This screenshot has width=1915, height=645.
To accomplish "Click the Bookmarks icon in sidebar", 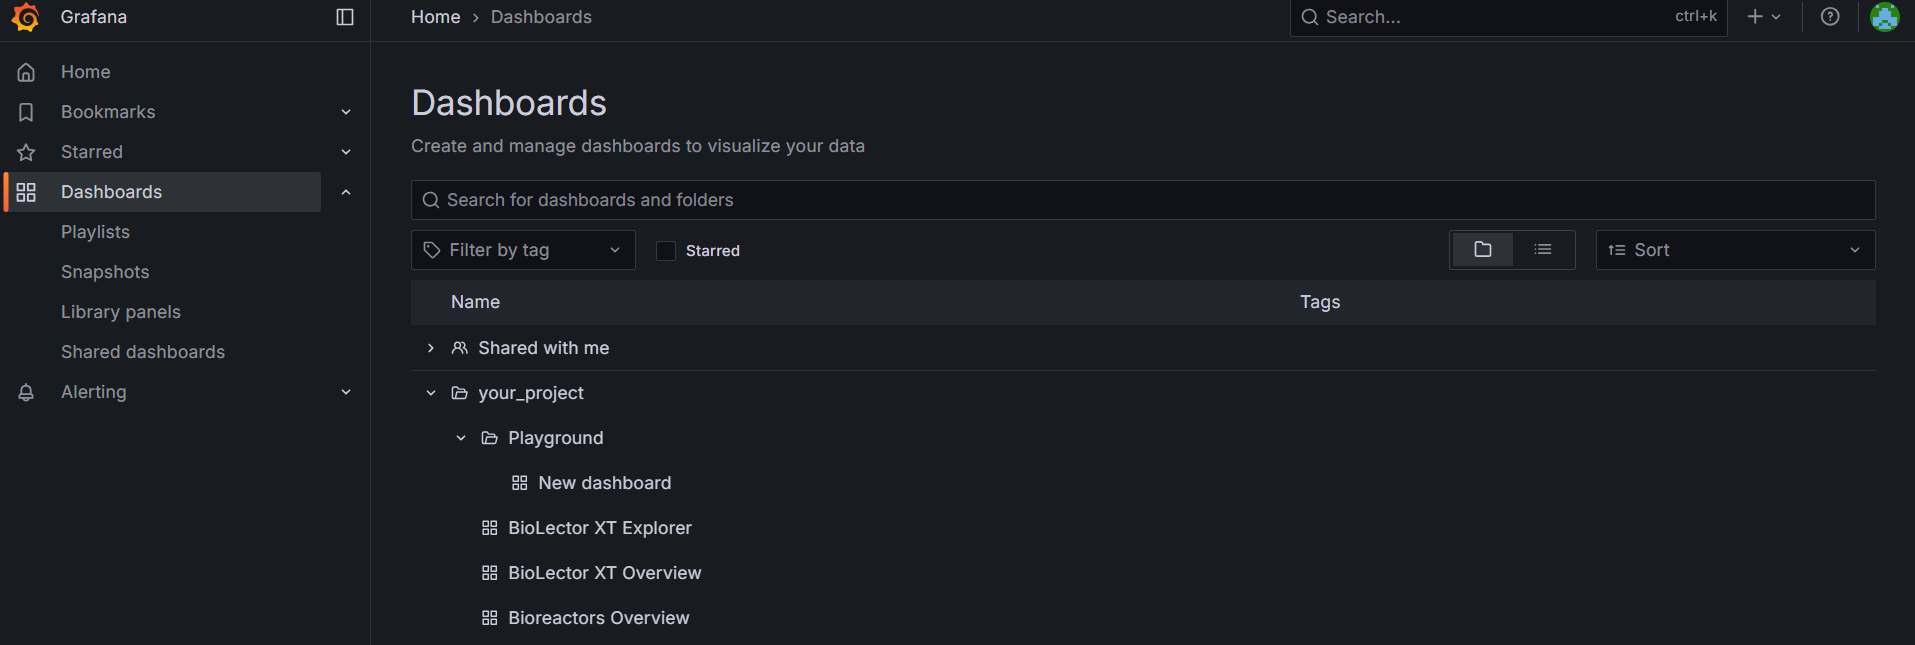I will click(27, 112).
